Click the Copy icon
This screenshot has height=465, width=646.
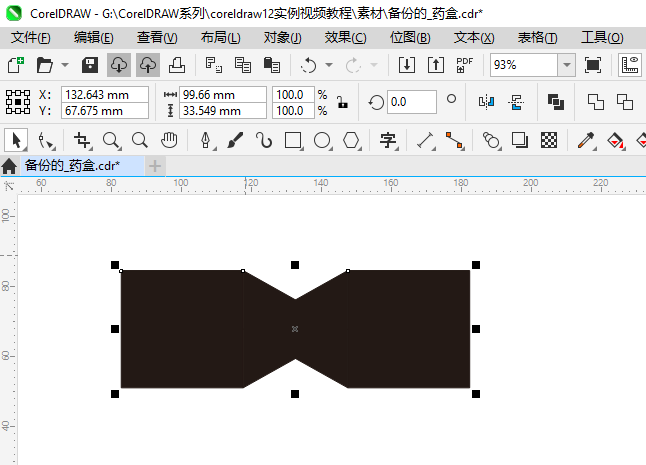(x=243, y=65)
